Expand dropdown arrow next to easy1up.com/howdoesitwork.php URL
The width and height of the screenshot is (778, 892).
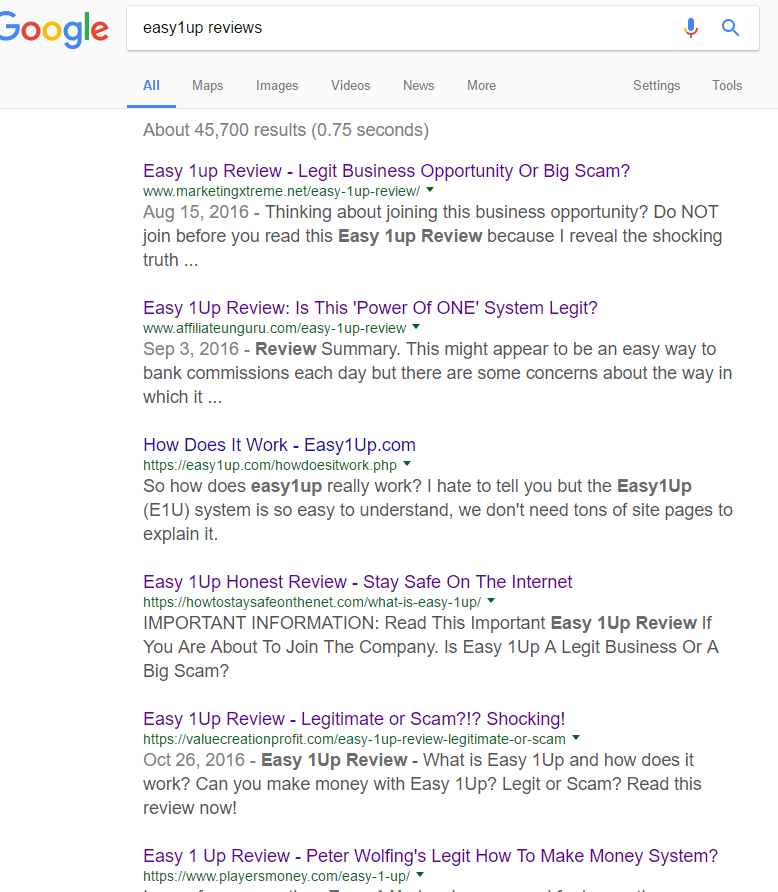[407, 464]
